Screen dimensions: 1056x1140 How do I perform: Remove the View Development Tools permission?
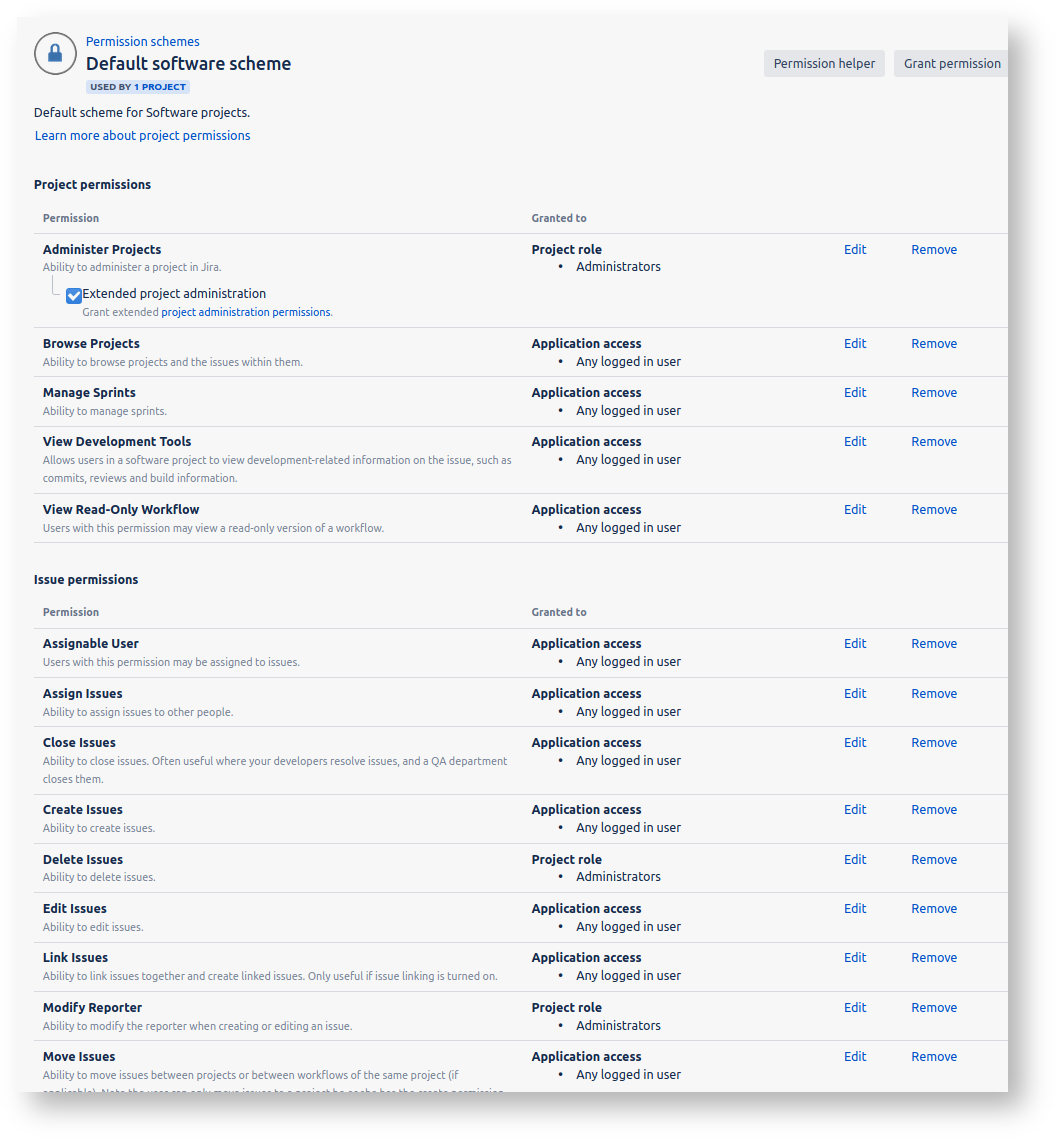933,442
